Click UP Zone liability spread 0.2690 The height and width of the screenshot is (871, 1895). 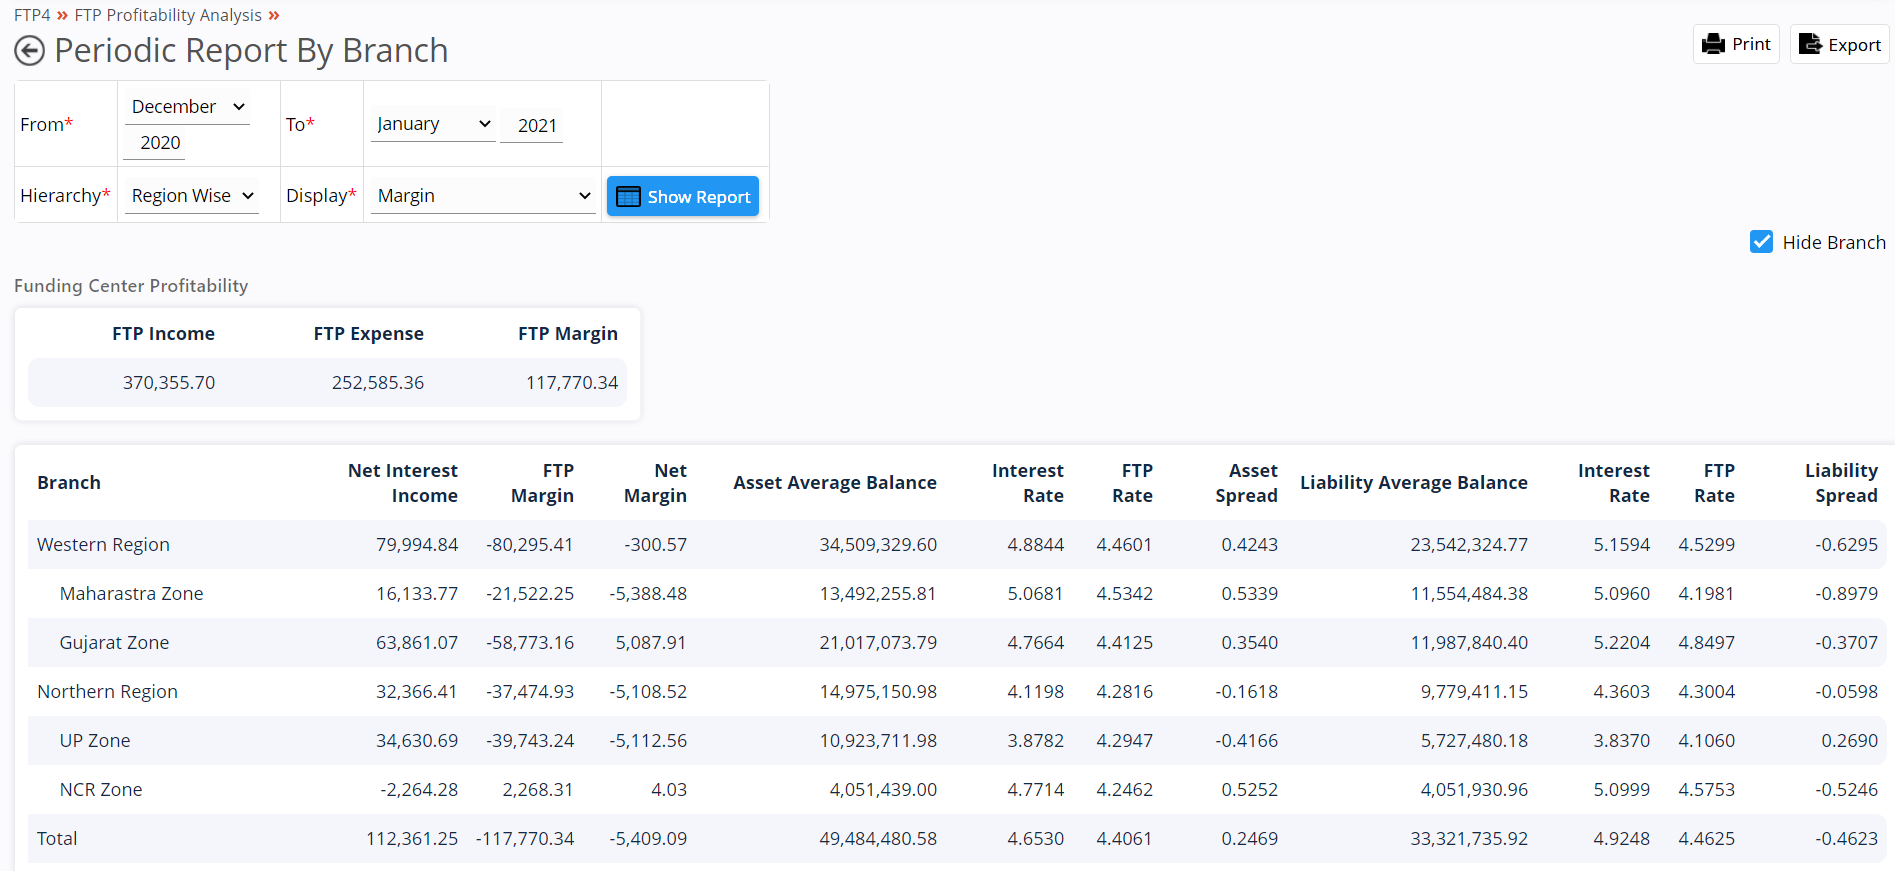coord(1849,741)
